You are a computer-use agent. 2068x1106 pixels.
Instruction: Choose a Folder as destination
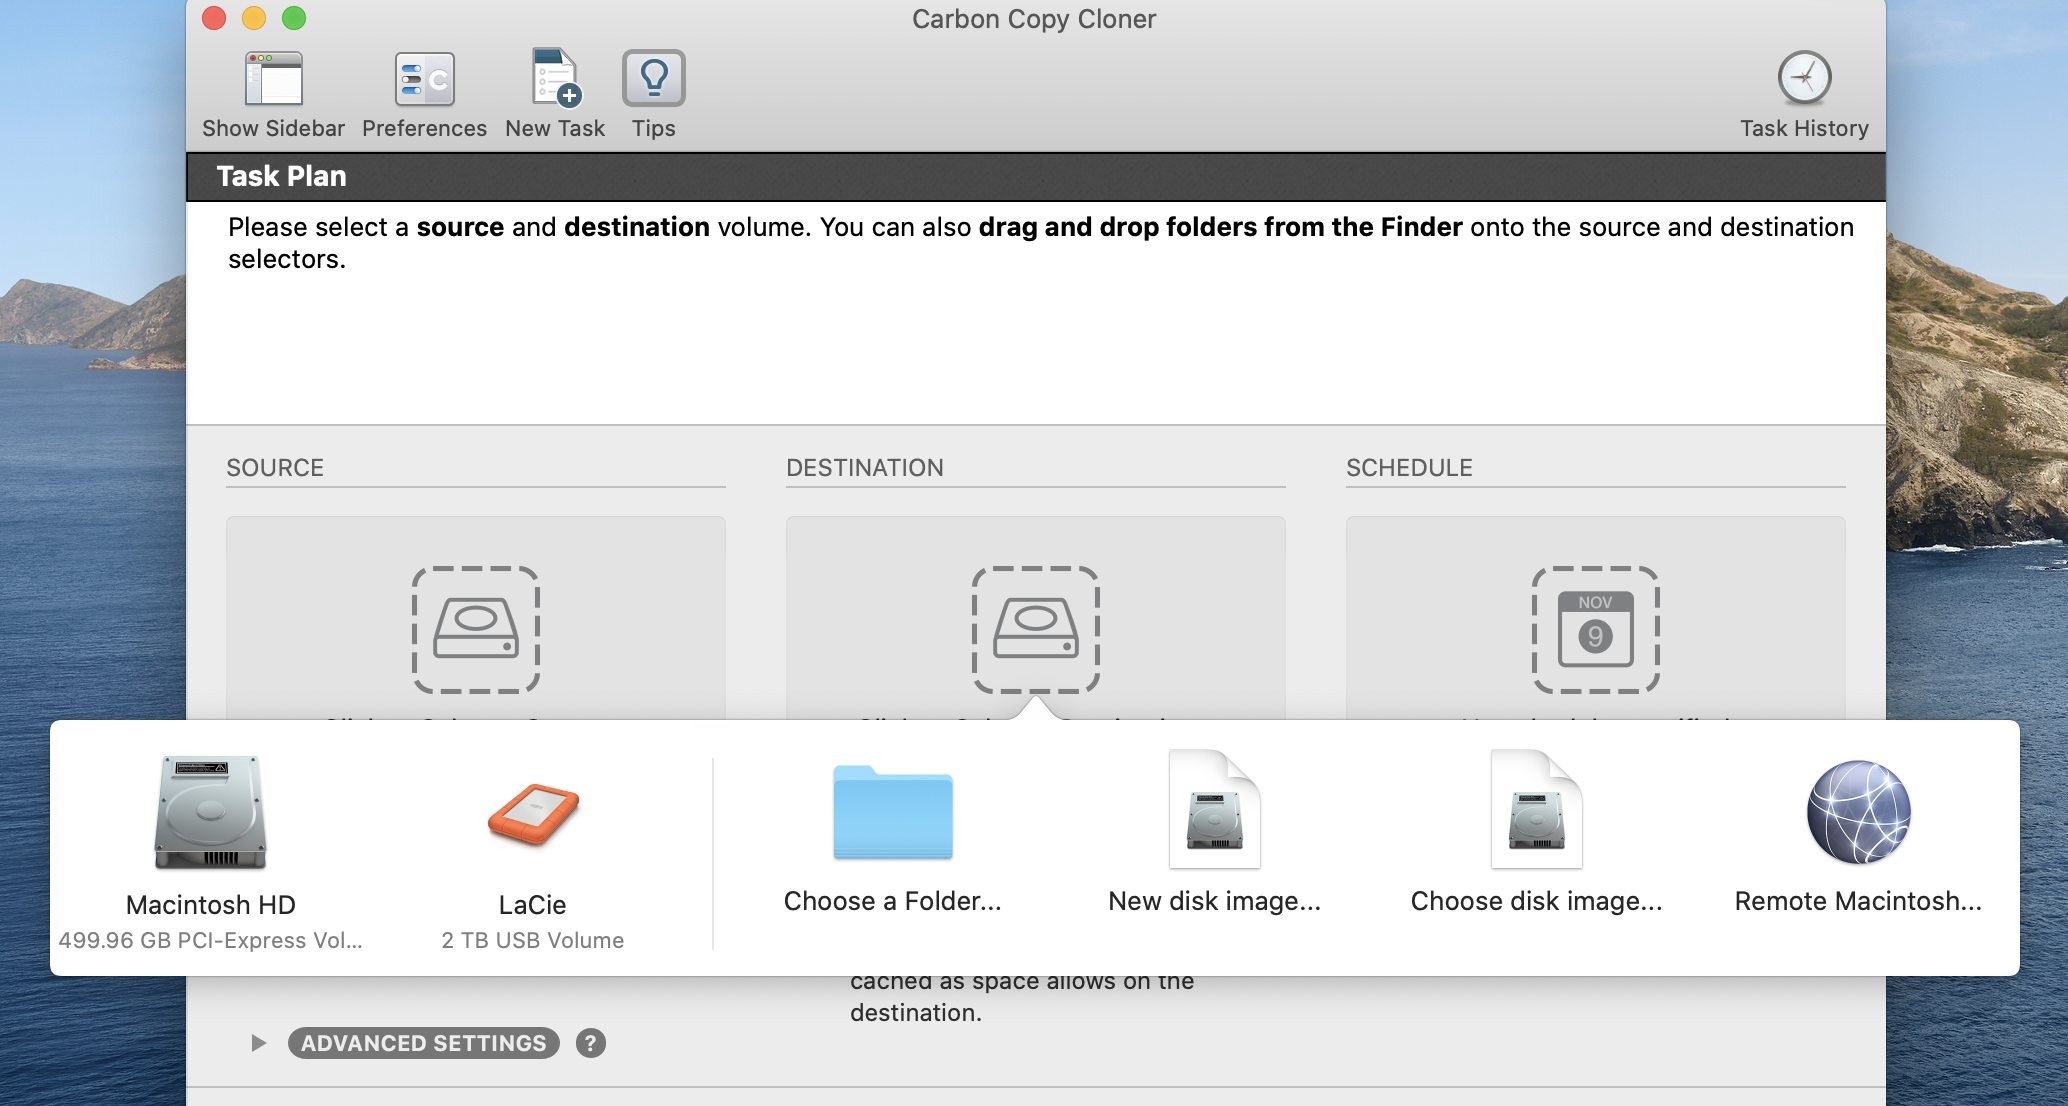coord(893,812)
